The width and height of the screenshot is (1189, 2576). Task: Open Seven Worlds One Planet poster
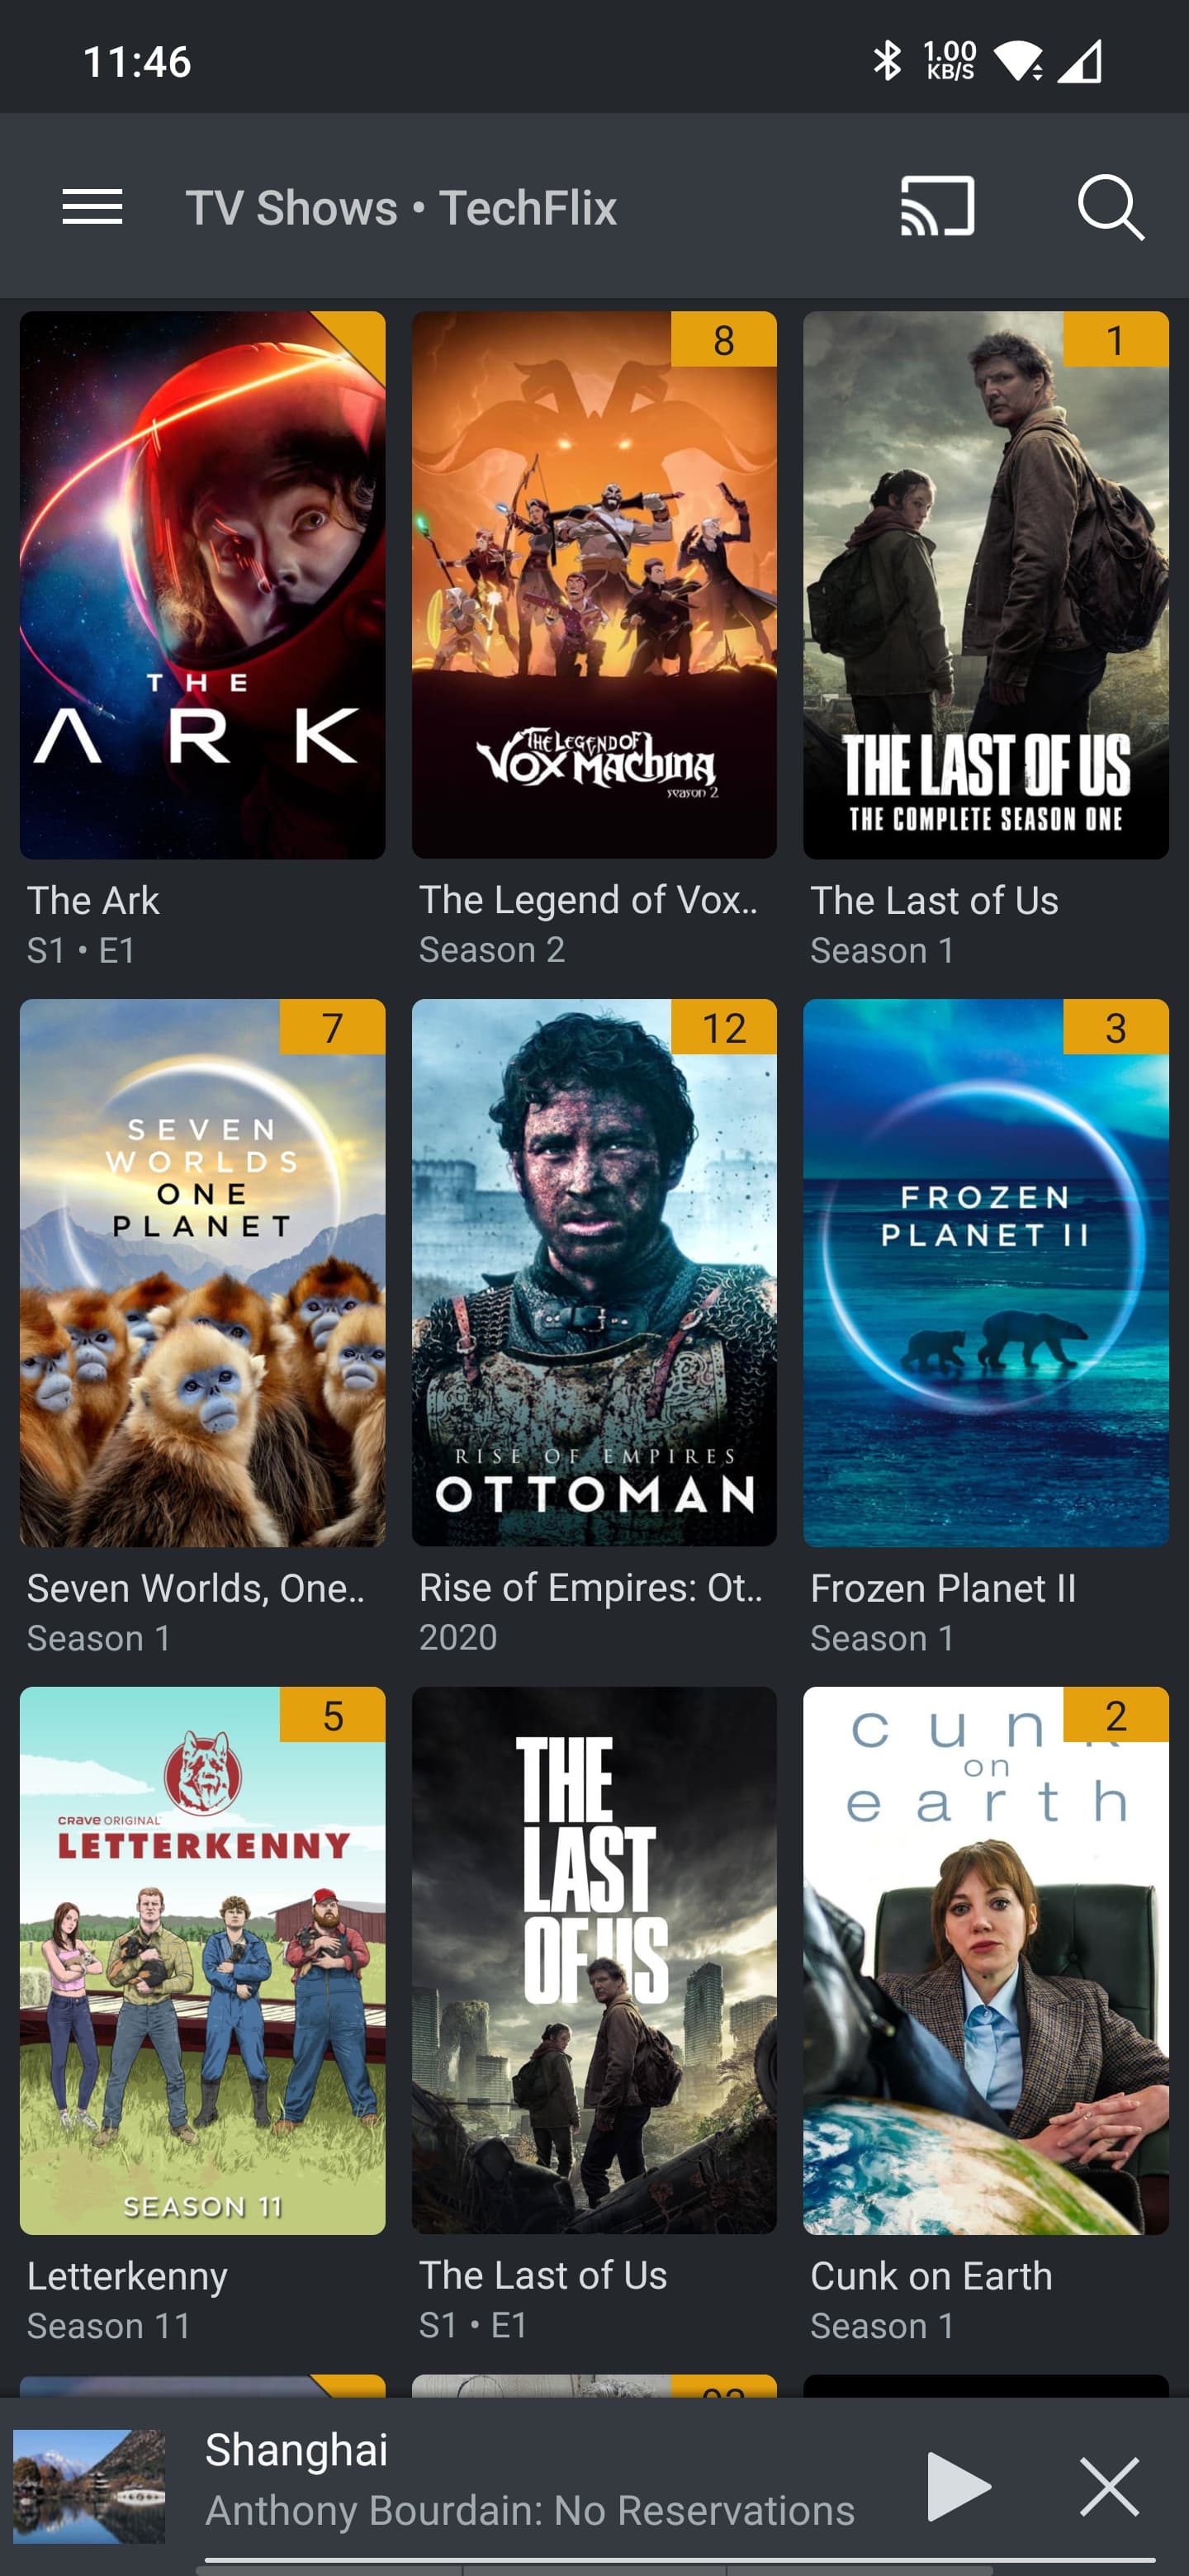pos(202,1273)
